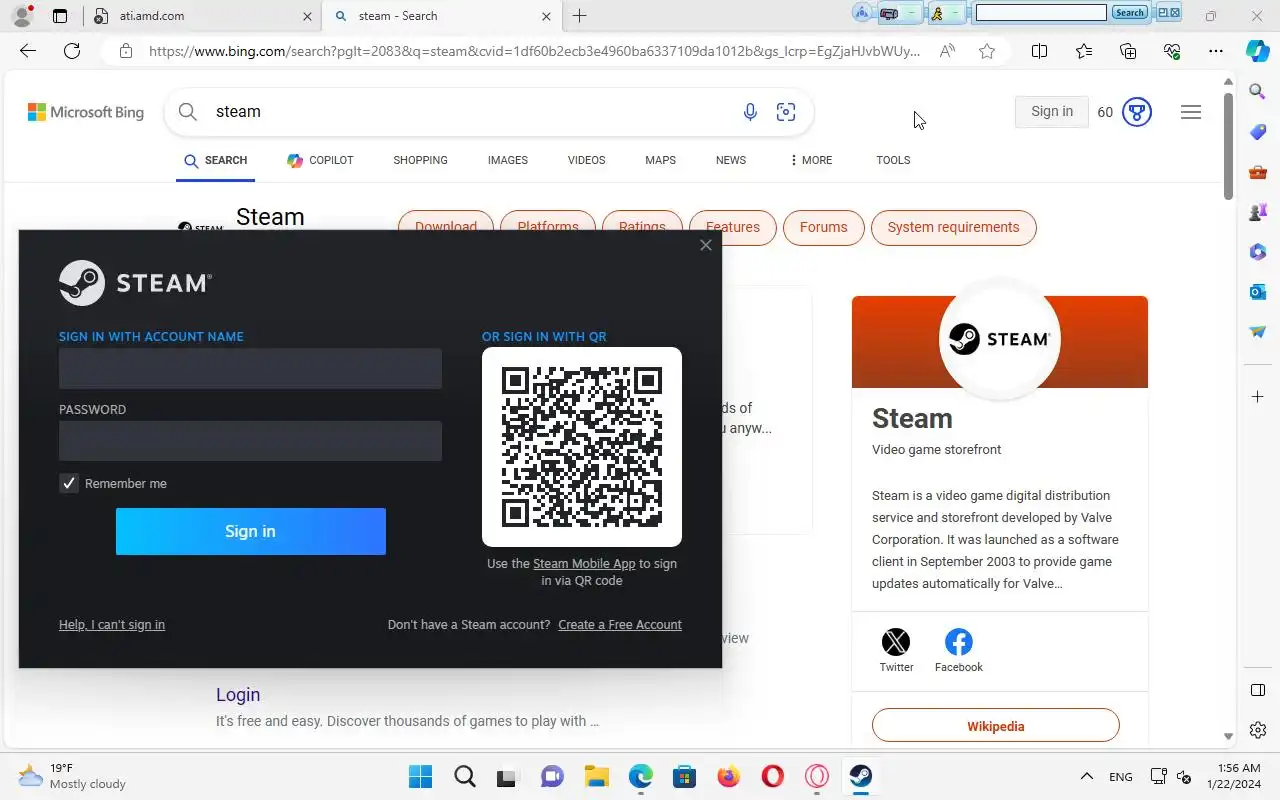Open the Copilot sidebar icon
The height and width of the screenshot is (800, 1280).
pos(1258,51)
